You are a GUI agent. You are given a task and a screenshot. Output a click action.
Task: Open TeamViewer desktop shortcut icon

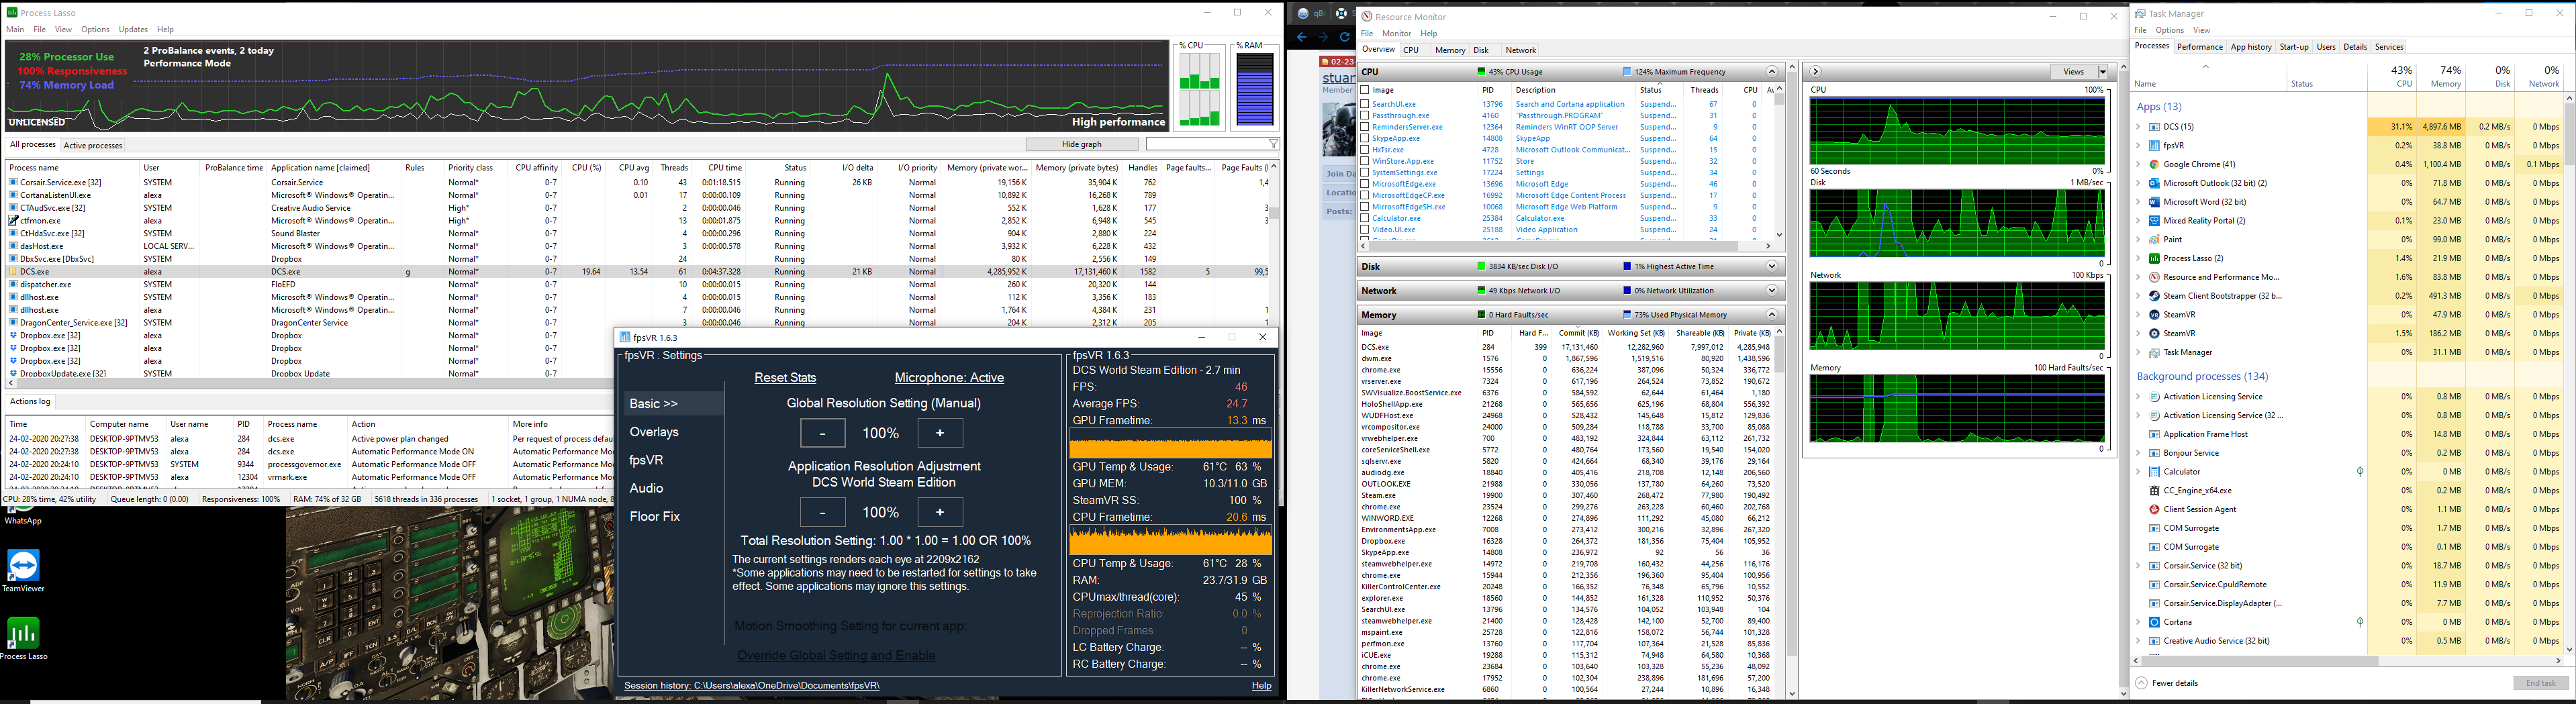pyautogui.click(x=23, y=564)
